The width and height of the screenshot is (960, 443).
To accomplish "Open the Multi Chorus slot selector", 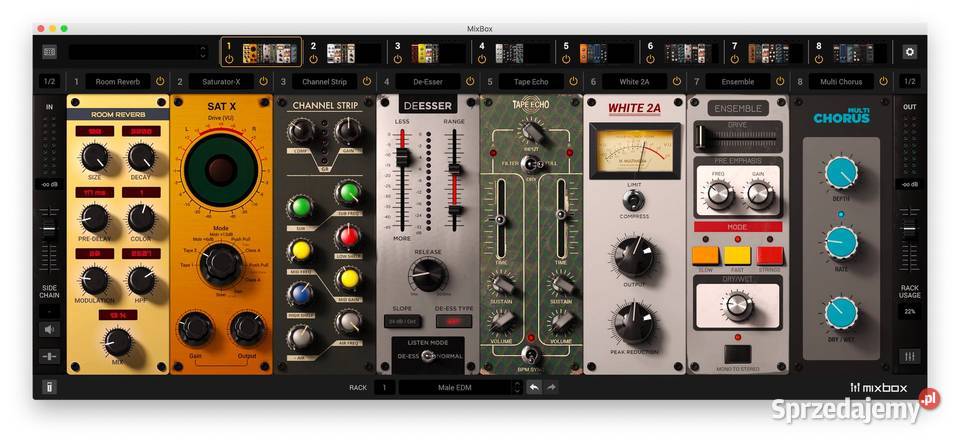I will [841, 81].
